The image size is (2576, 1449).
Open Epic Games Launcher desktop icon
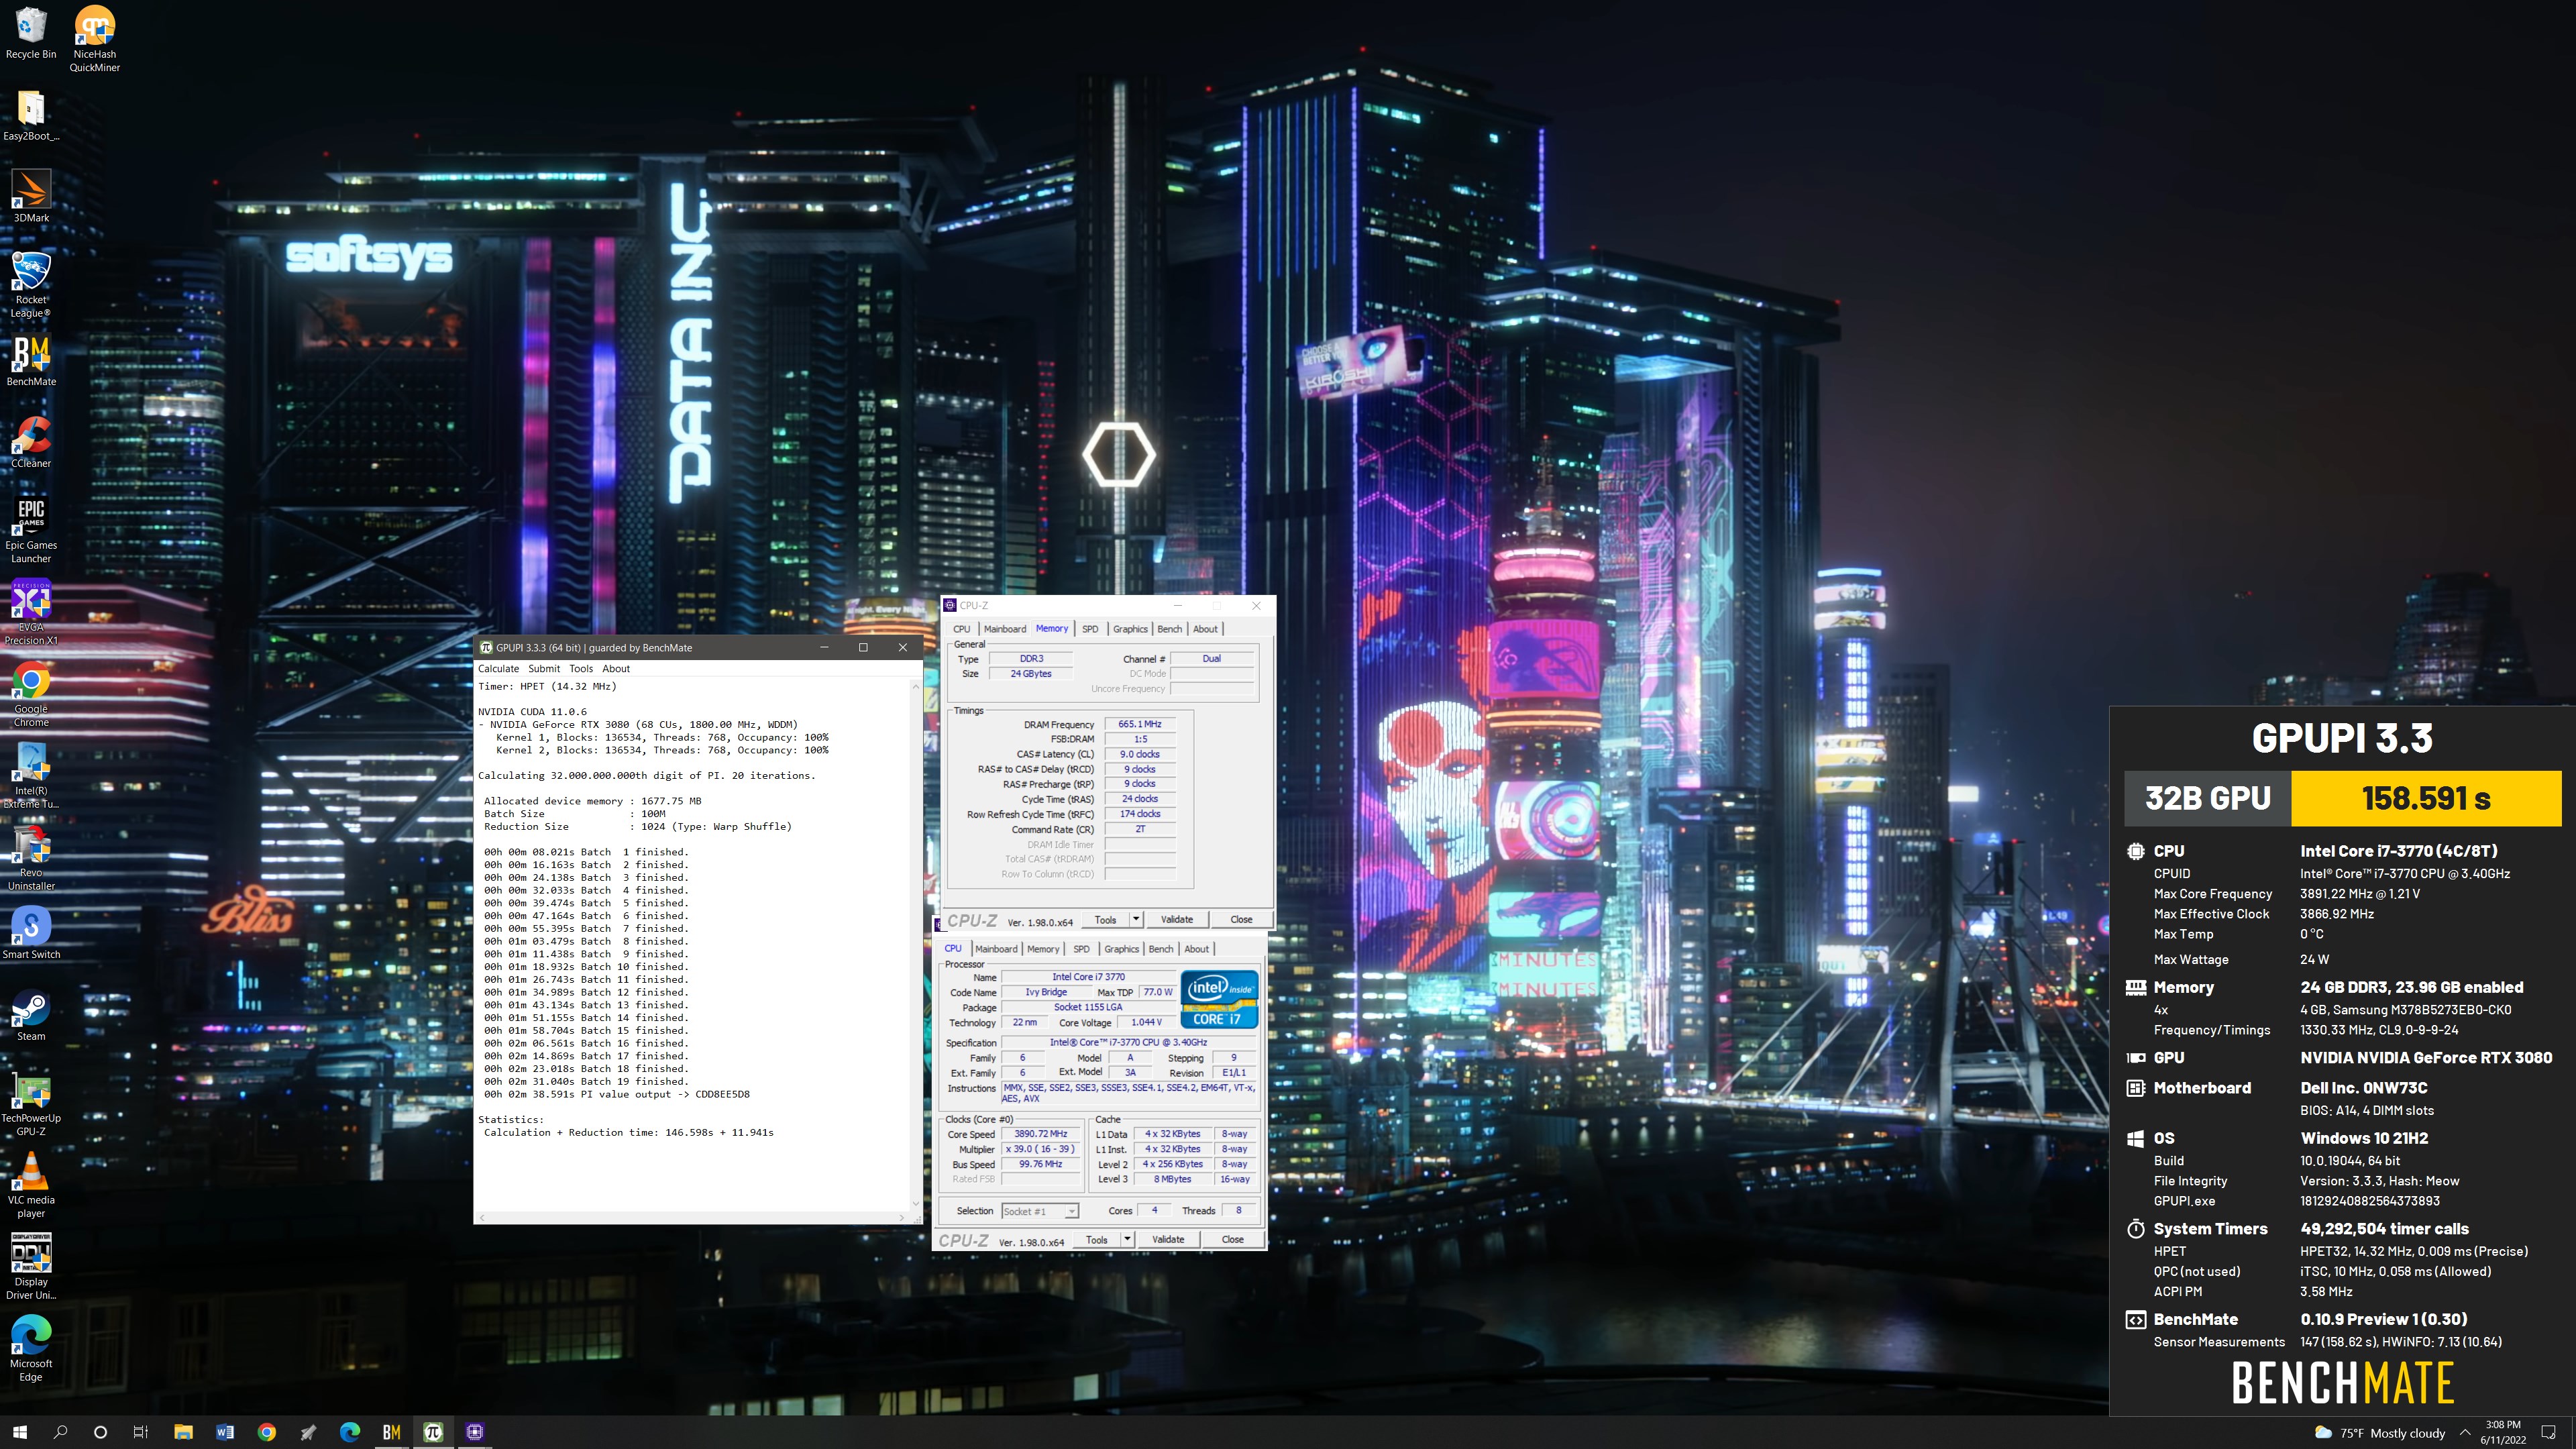point(31,530)
